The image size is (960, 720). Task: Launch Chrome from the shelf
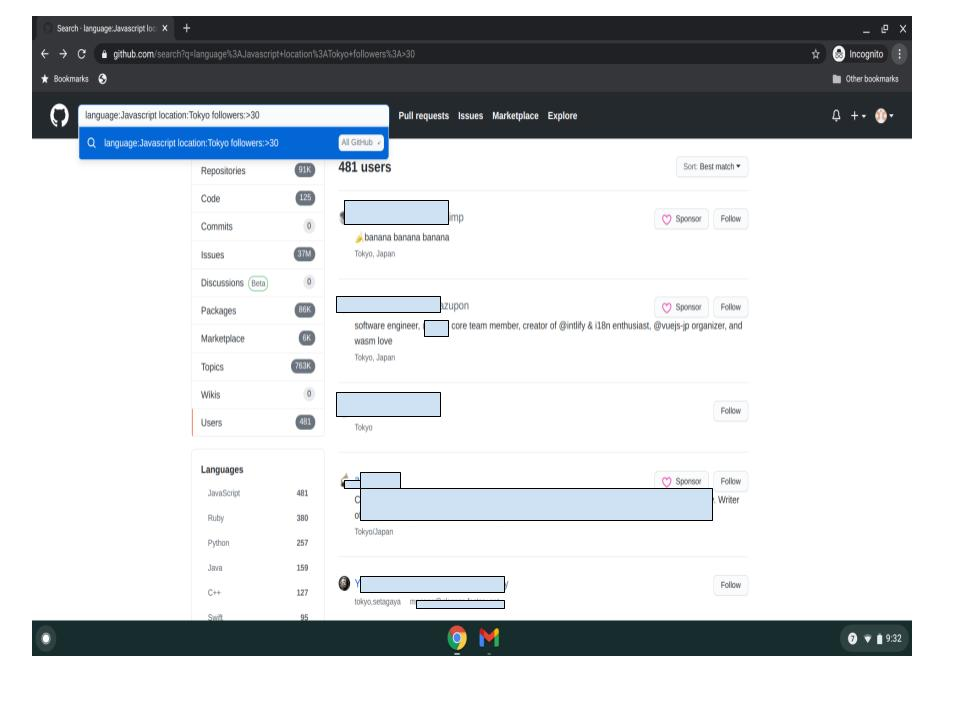point(457,638)
